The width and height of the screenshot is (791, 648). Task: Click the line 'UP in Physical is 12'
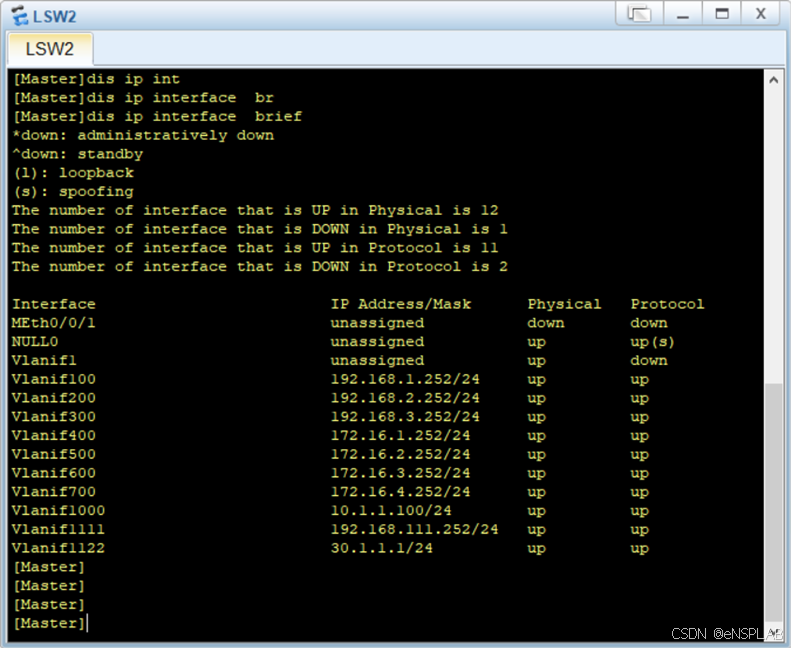click(255, 210)
